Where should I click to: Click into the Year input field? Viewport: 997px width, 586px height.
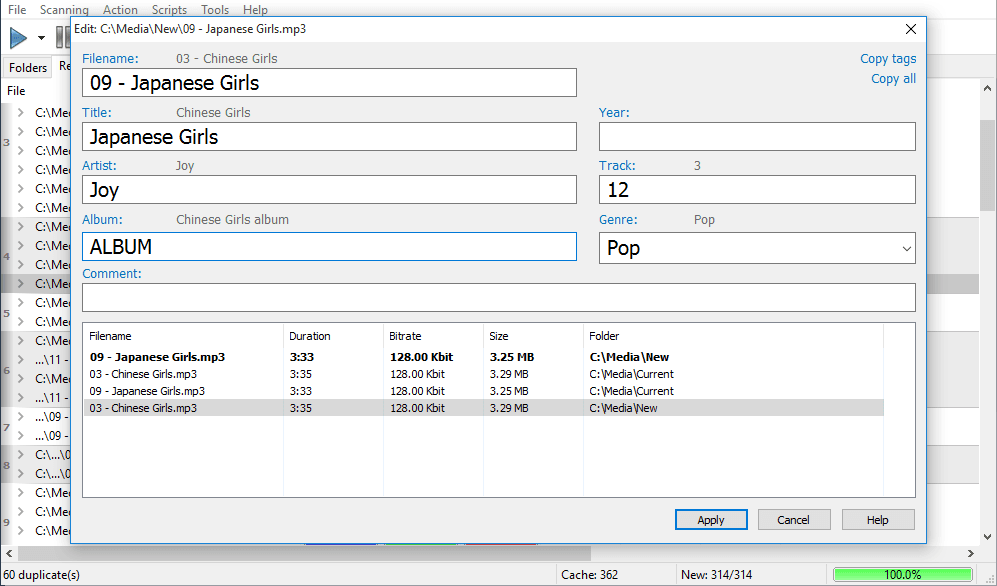tap(757, 137)
